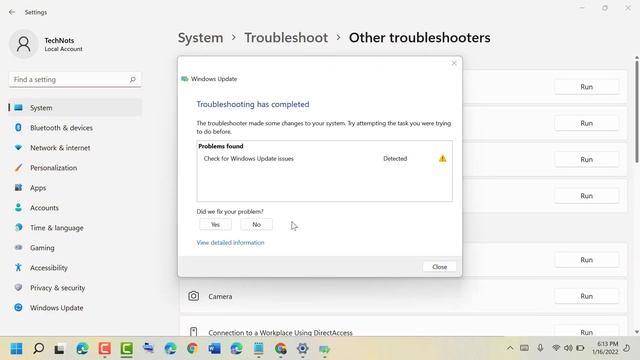Open Notepad from the taskbar
This screenshot has height=360, width=640.
point(258,349)
